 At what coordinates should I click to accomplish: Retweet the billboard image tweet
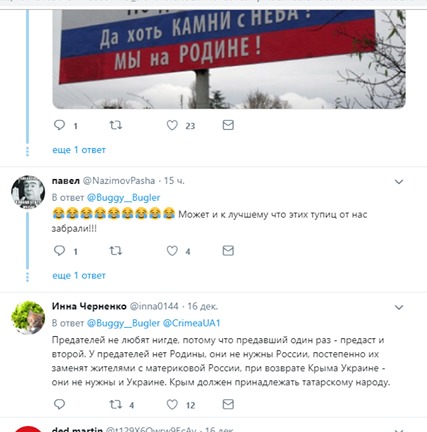pyautogui.click(x=116, y=125)
